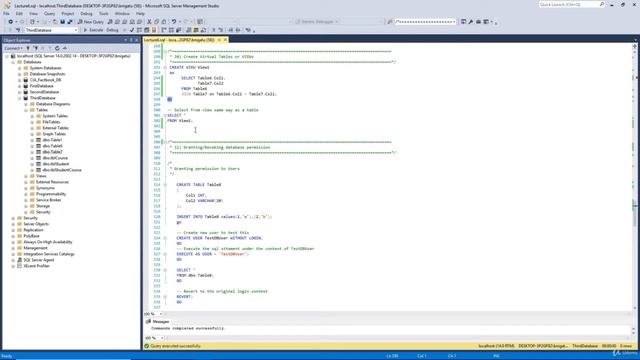Click the Undo arrow icon

tap(174, 22)
